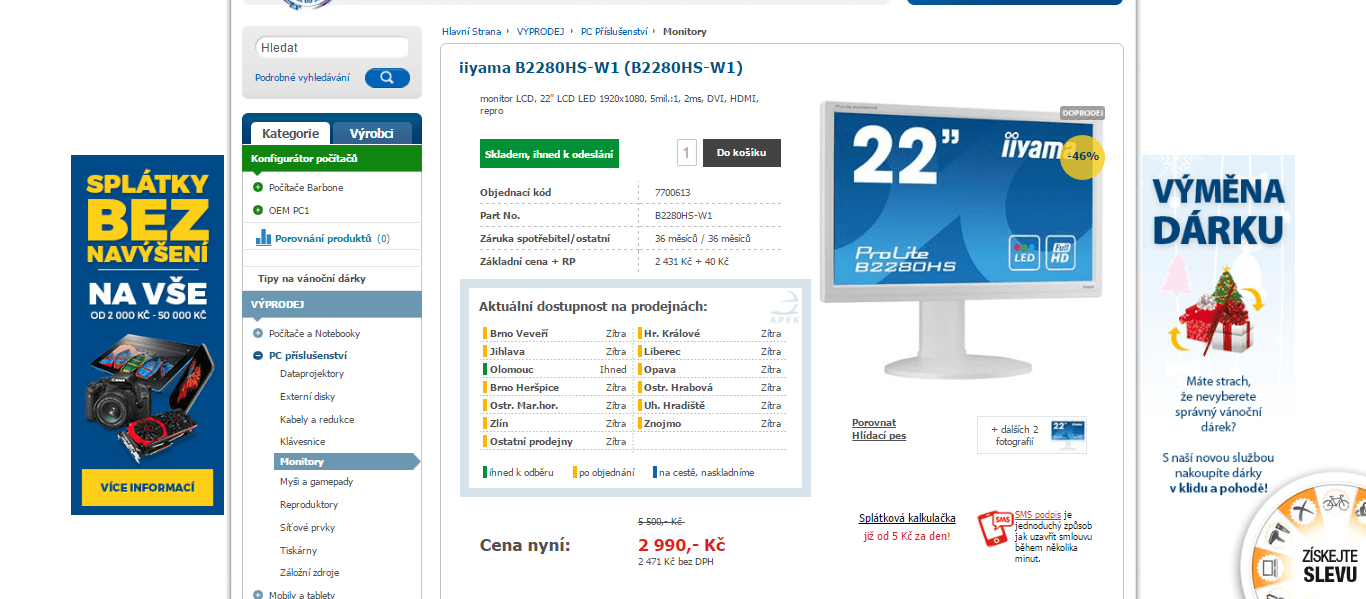This screenshot has height=599, width=1366.
Task: Open the SMS podpis link
Action: point(1038,514)
